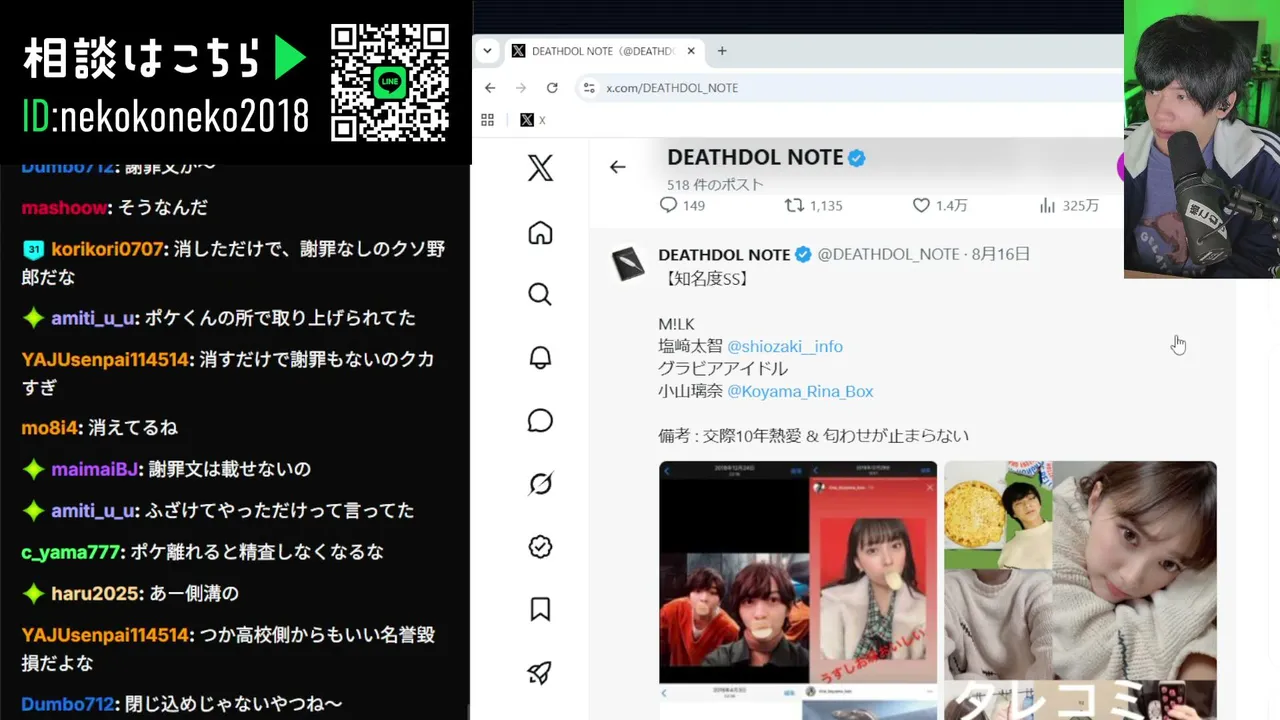Click the LINE QR code in the overlay
This screenshot has width=1280, height=720.
coord(390,83)
